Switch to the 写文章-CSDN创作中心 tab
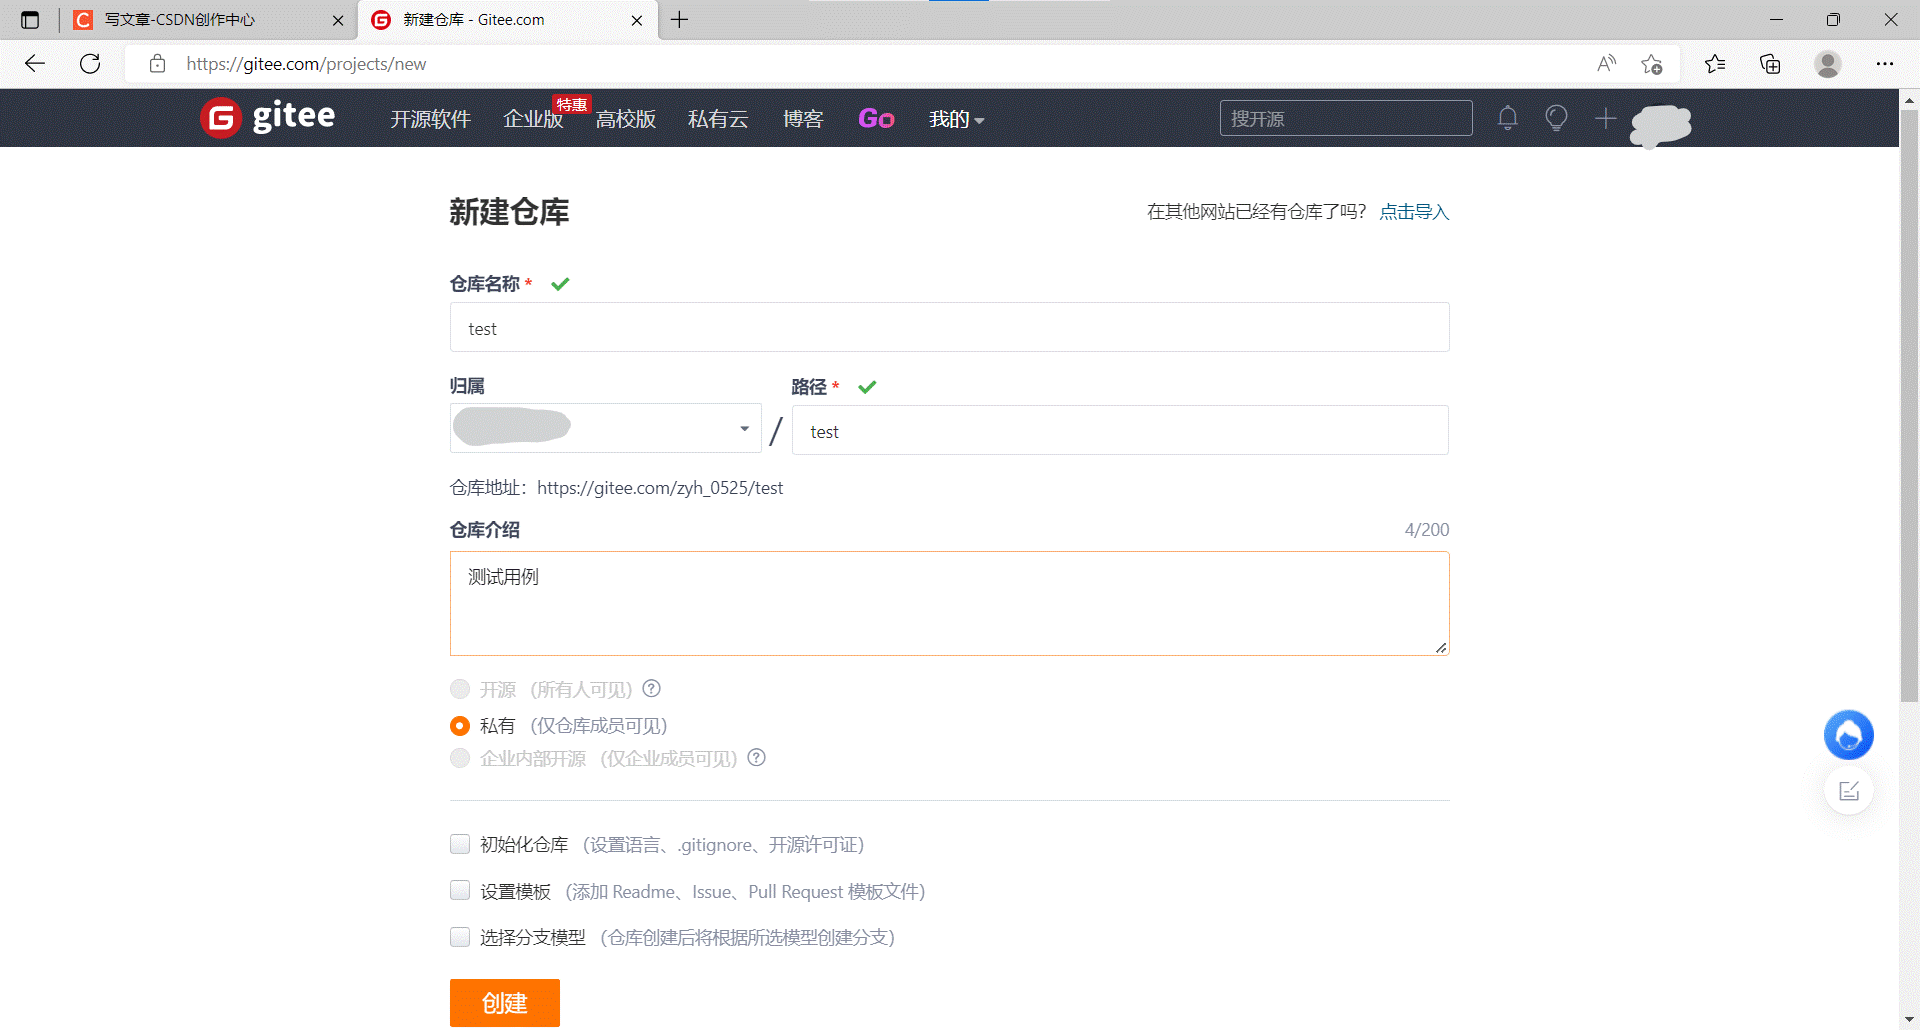Viewport: 1920px width, 1030px height. tap(210, 20)
